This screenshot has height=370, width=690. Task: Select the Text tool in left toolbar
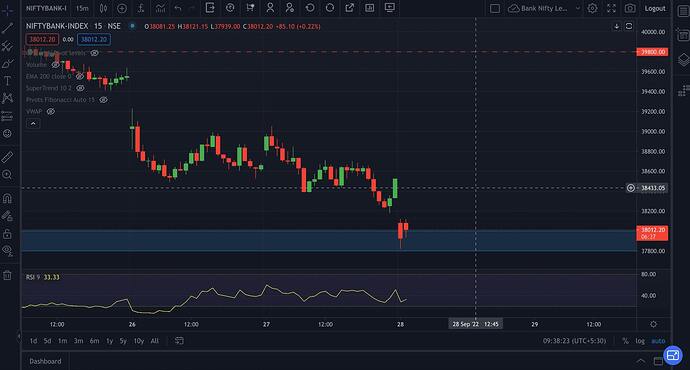click(x=7, y=81)
